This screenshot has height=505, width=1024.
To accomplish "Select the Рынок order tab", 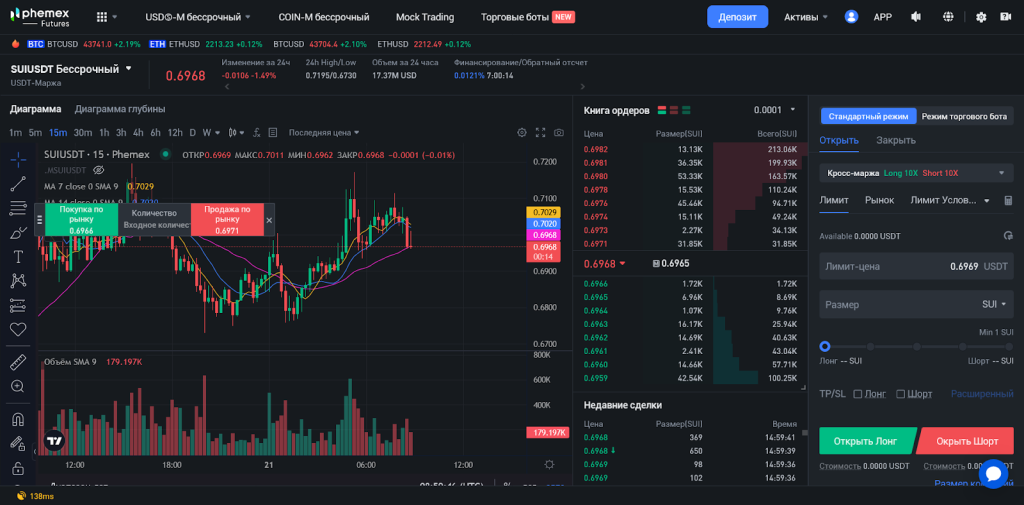I will click(880, 200).
